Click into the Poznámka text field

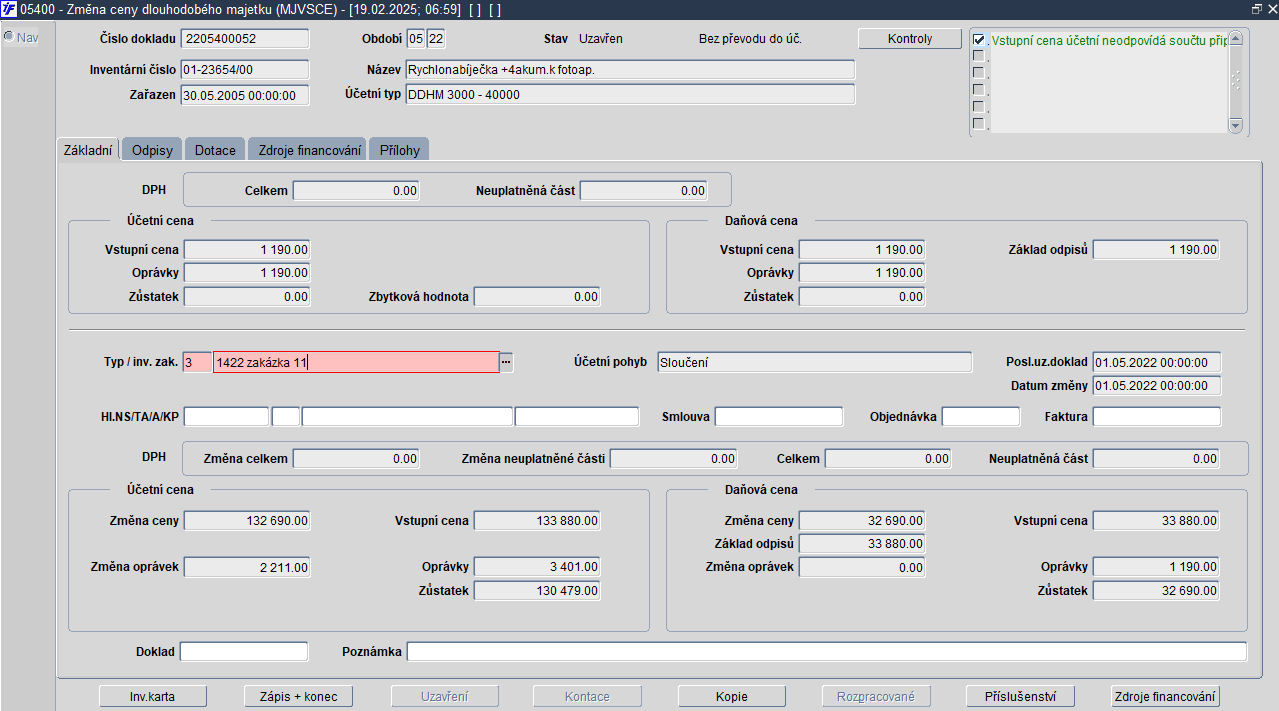(827, 652)
